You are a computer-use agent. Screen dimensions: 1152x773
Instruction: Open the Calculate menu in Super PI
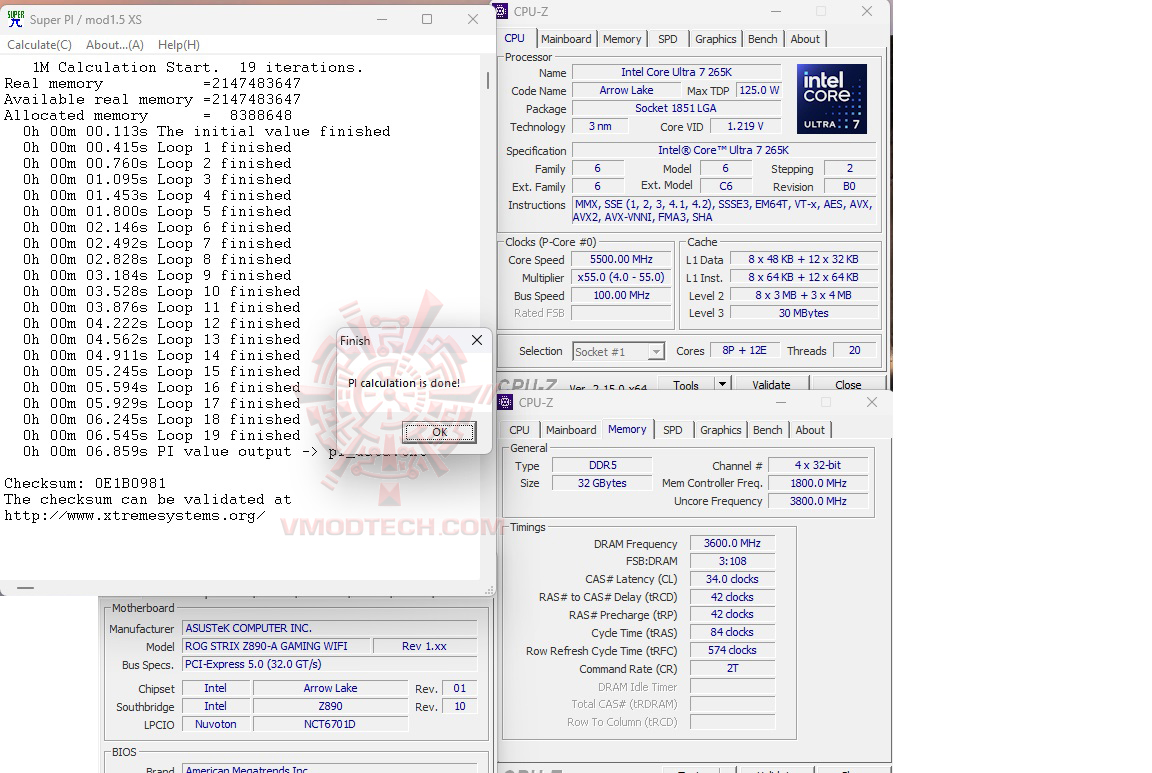click(39, 44)
